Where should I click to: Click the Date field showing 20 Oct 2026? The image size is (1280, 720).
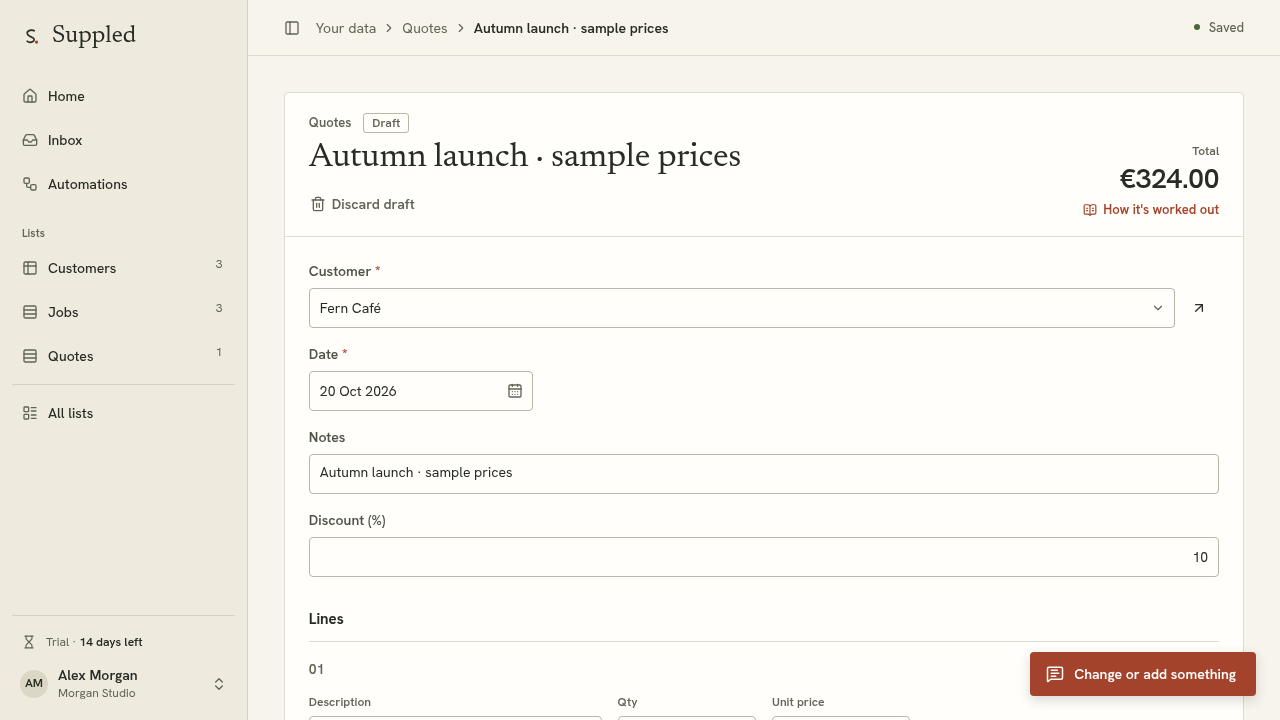[421, 391]
